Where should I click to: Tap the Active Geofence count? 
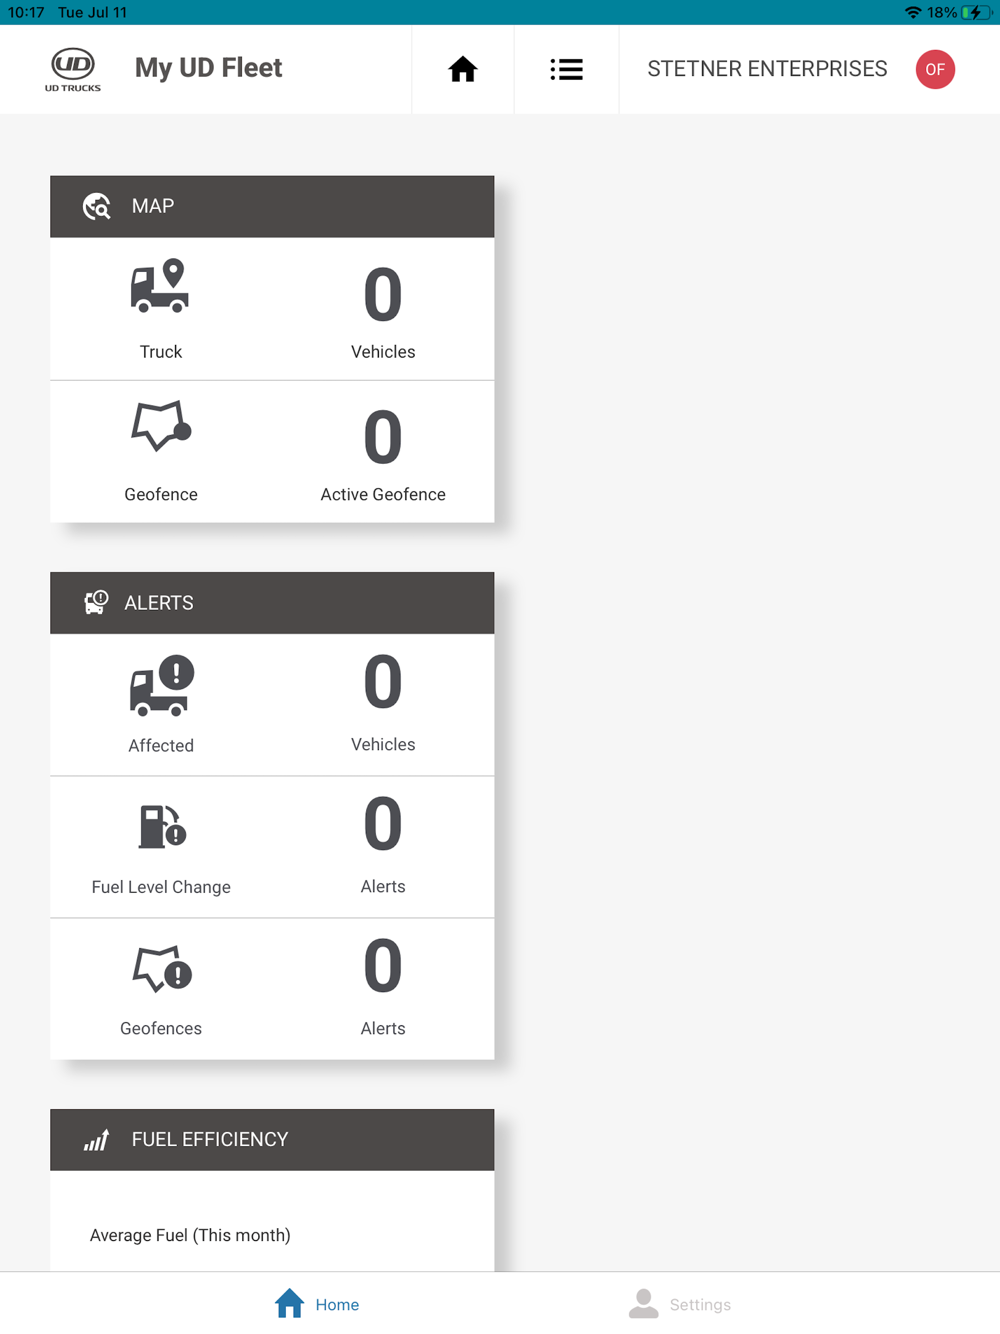(383, 438)
